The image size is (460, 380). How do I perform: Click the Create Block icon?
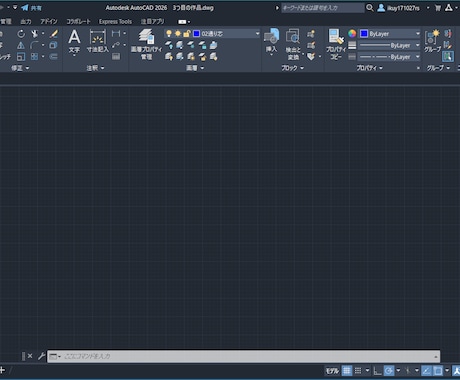[311, 34]
